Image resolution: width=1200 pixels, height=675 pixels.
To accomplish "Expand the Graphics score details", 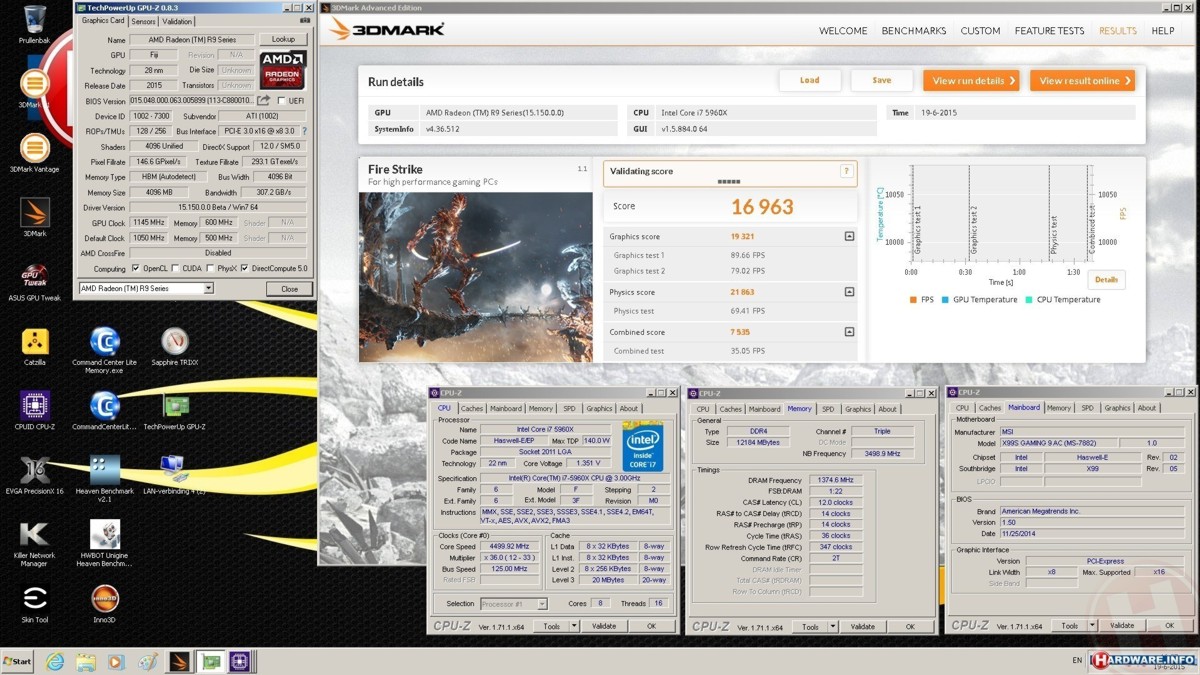I will pyautogui.click(x=849, y=237).
